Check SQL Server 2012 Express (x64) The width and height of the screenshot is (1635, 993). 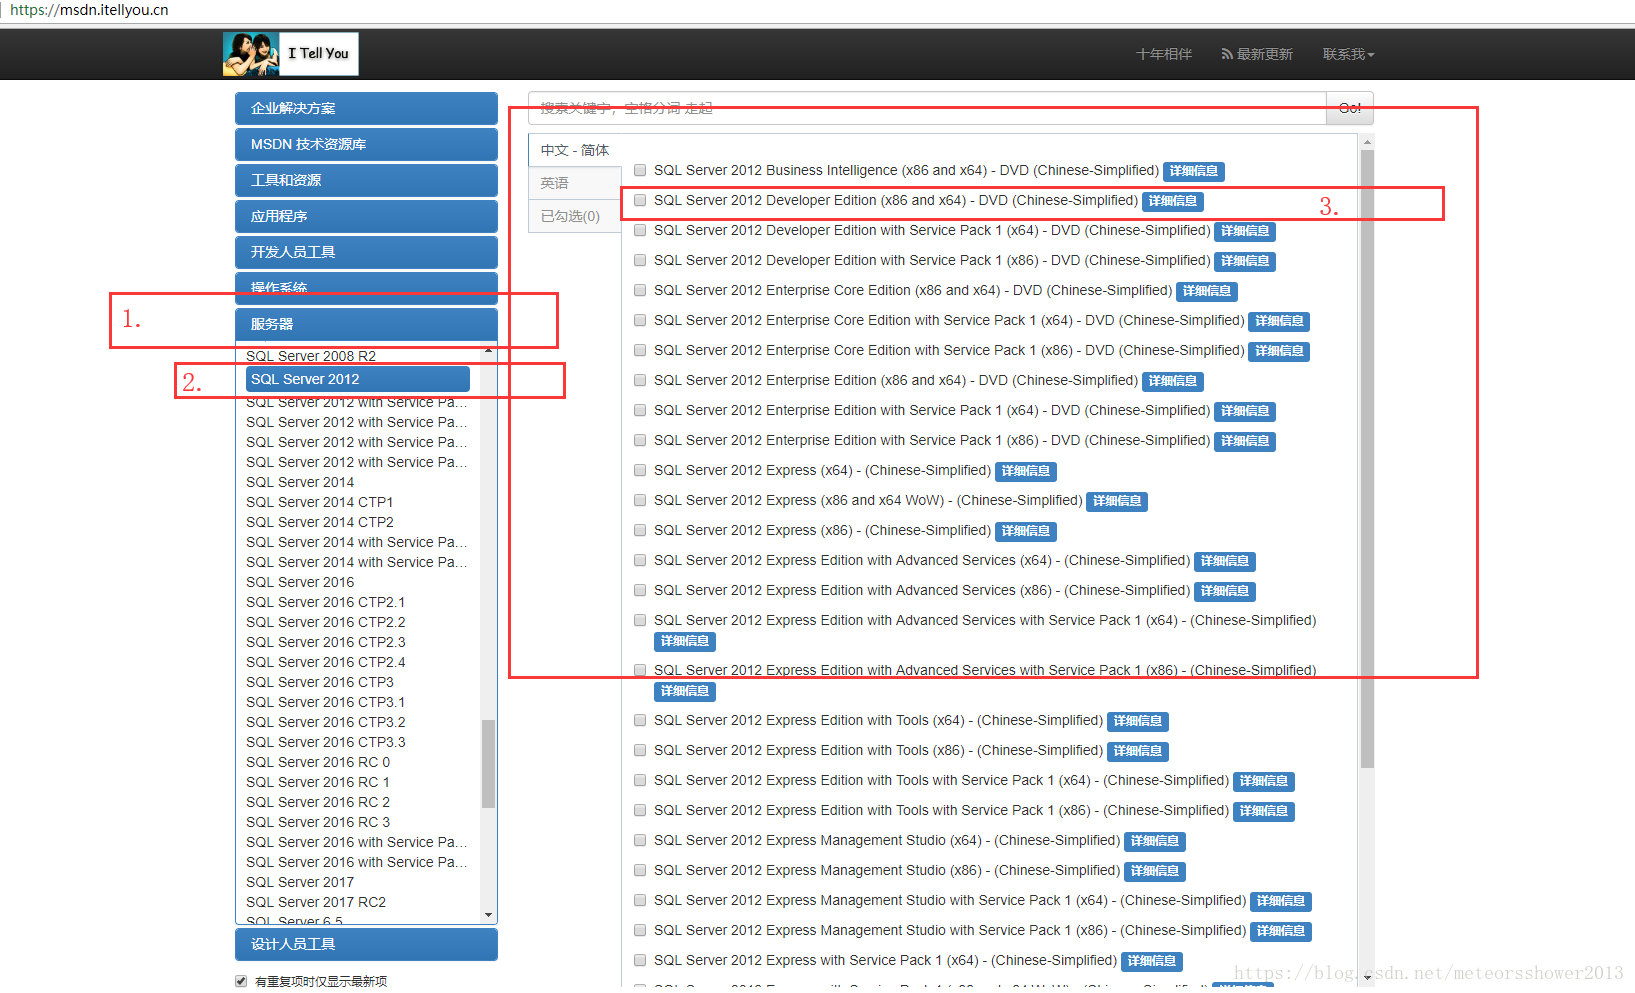pyautogui.click(x=640, y=471)
